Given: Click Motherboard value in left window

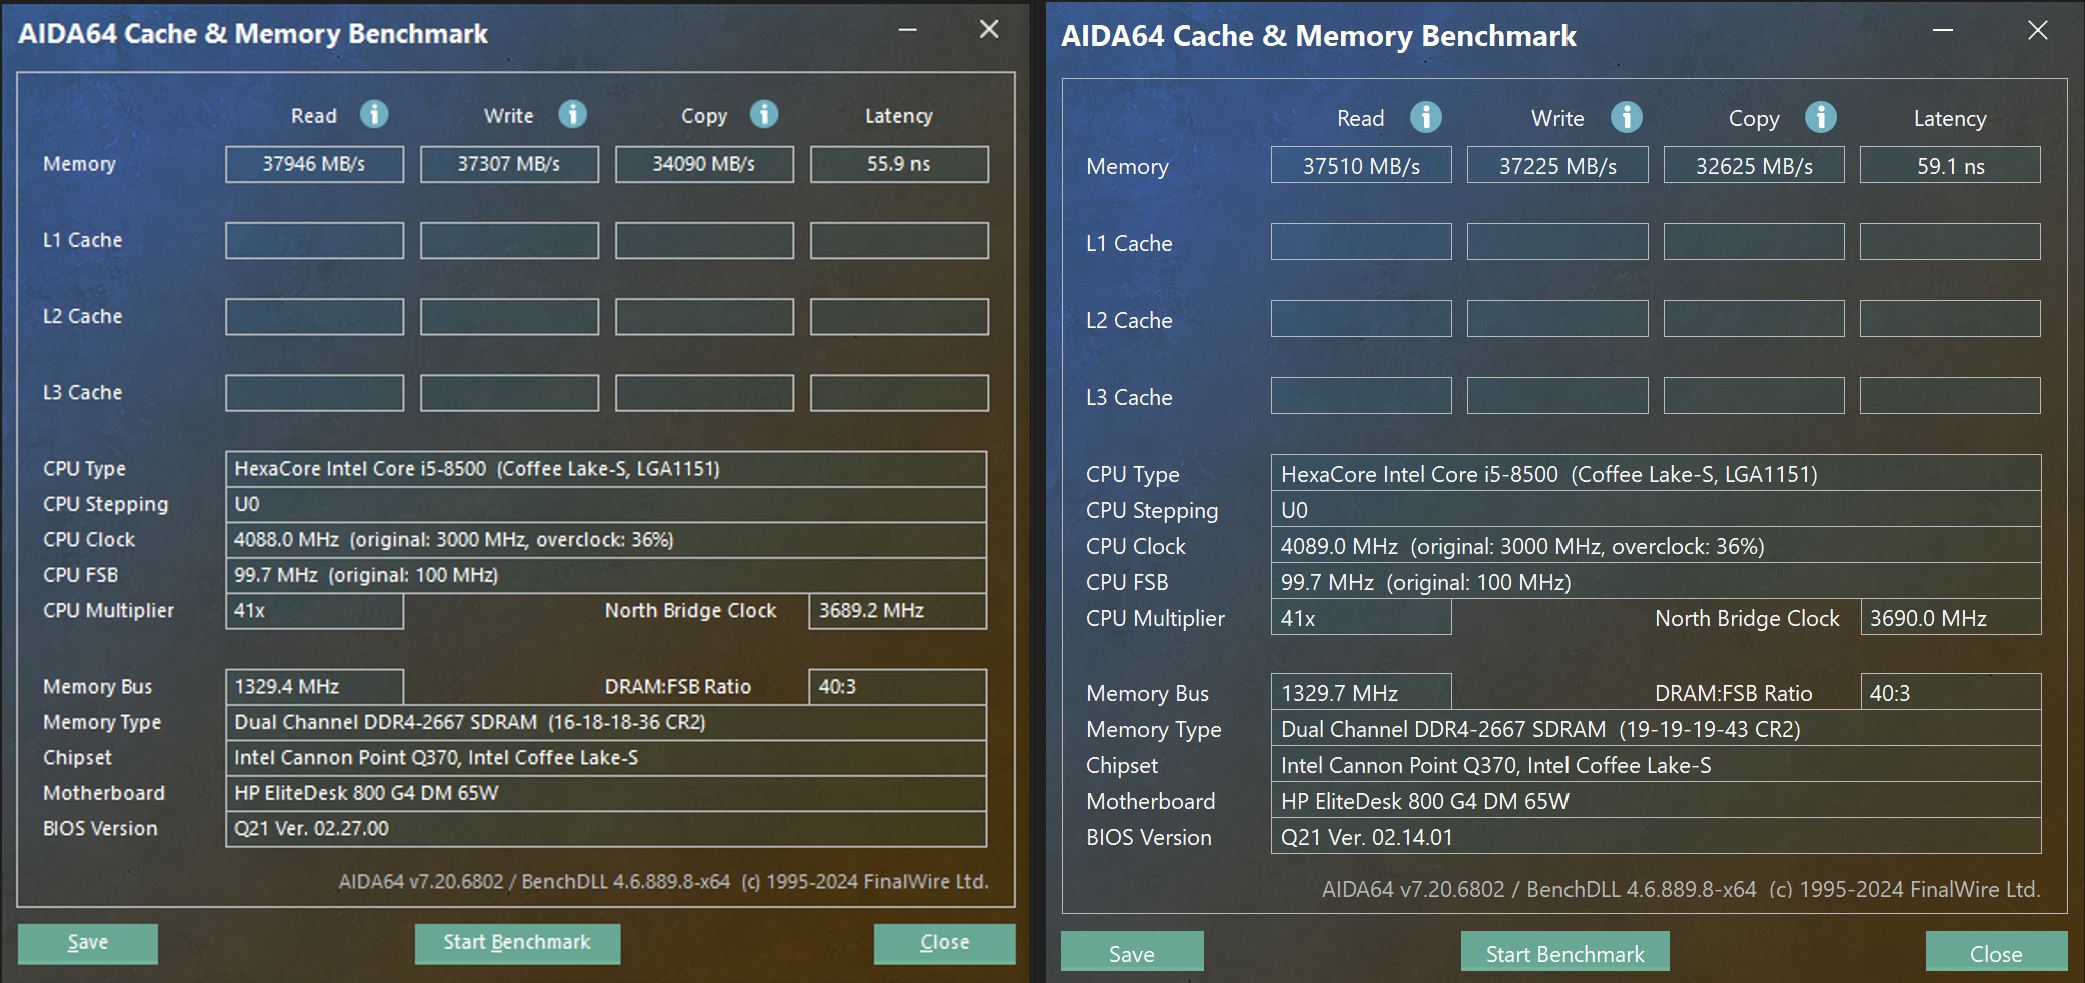Looking at the screenshot, I should pyautogui.click(x=606, y=793).
